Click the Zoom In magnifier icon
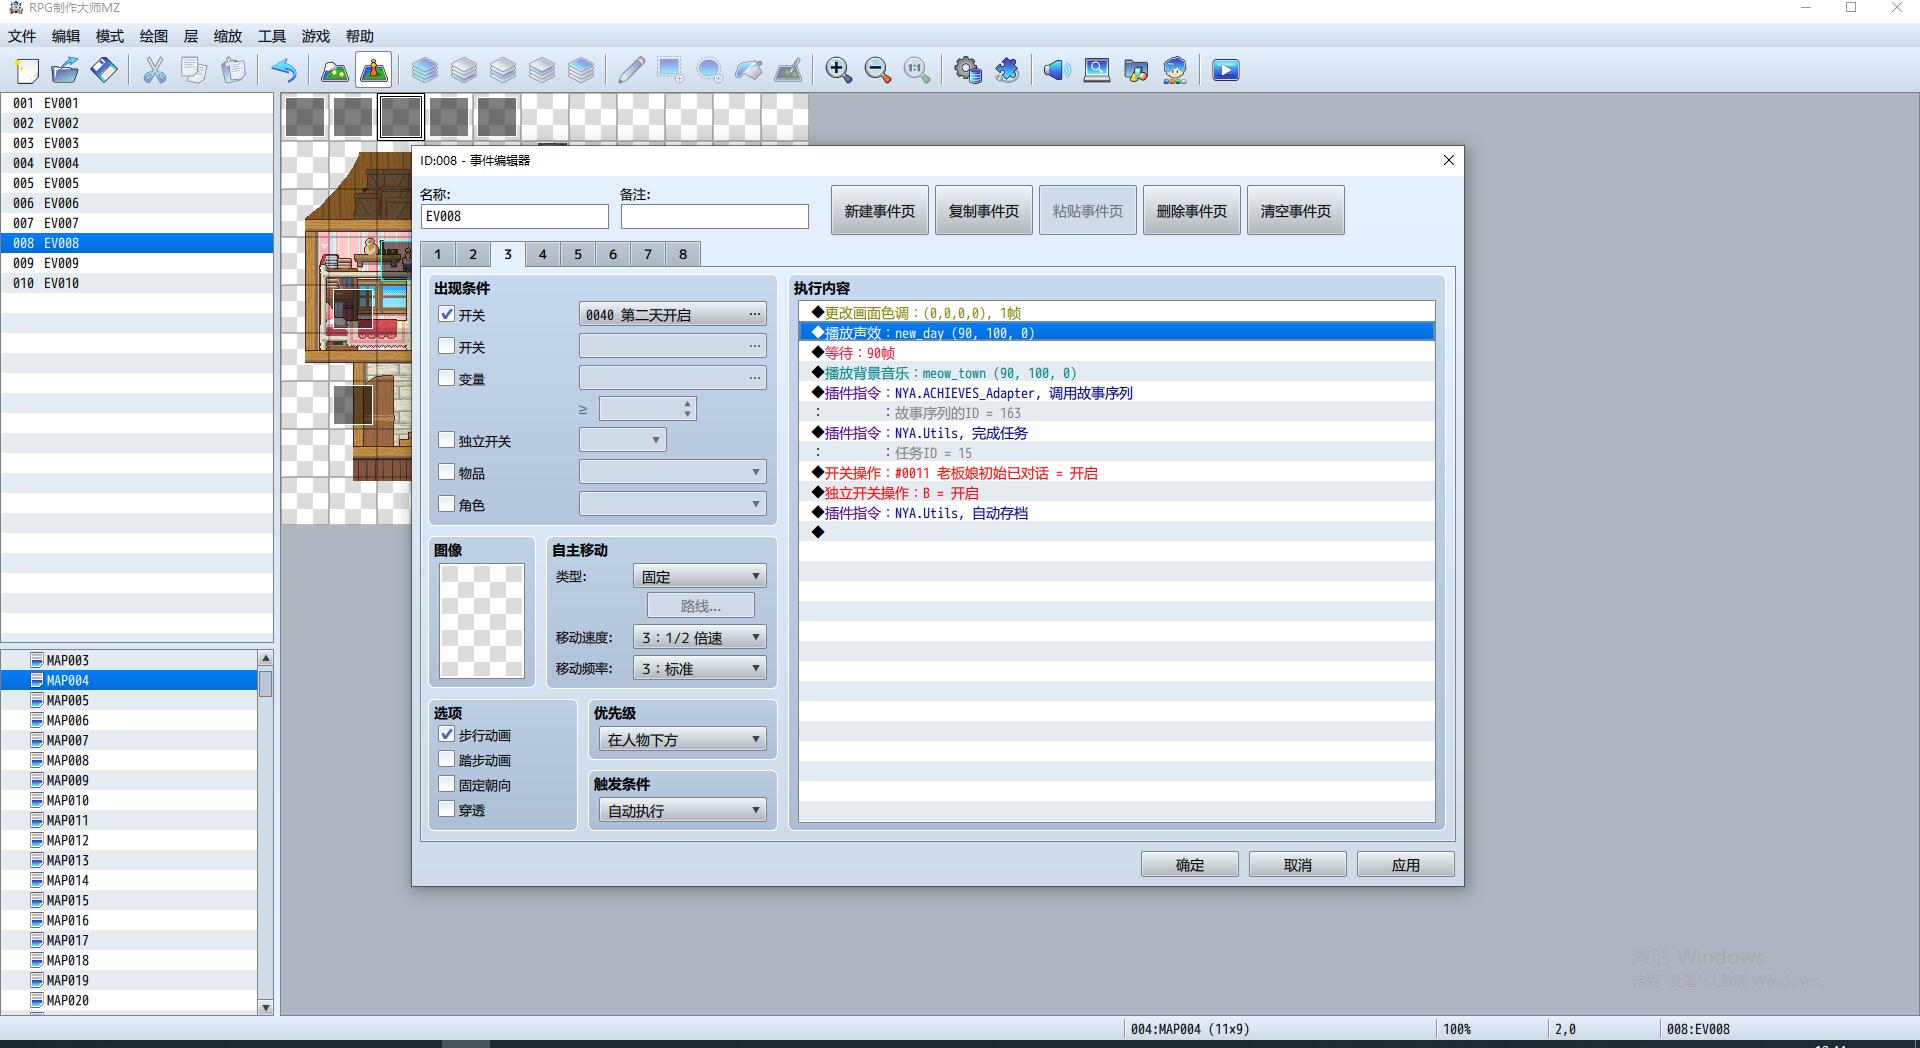1920x1048 pixels. point(838,70)
